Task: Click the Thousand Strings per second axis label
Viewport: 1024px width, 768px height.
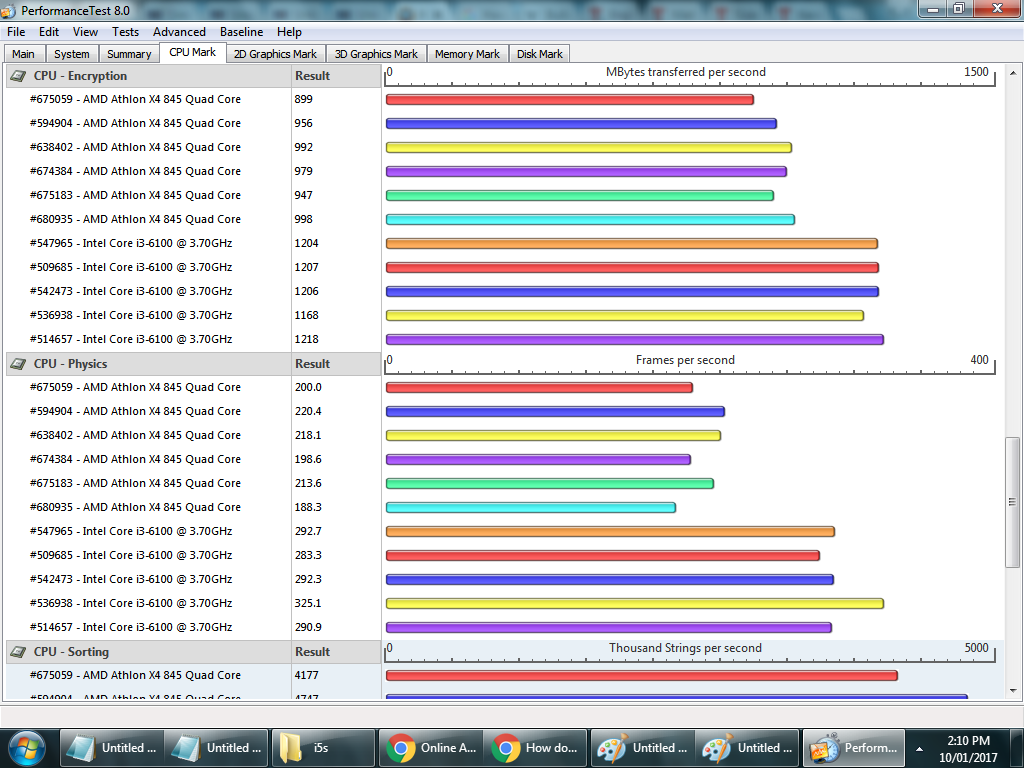Action: (685, 648)
